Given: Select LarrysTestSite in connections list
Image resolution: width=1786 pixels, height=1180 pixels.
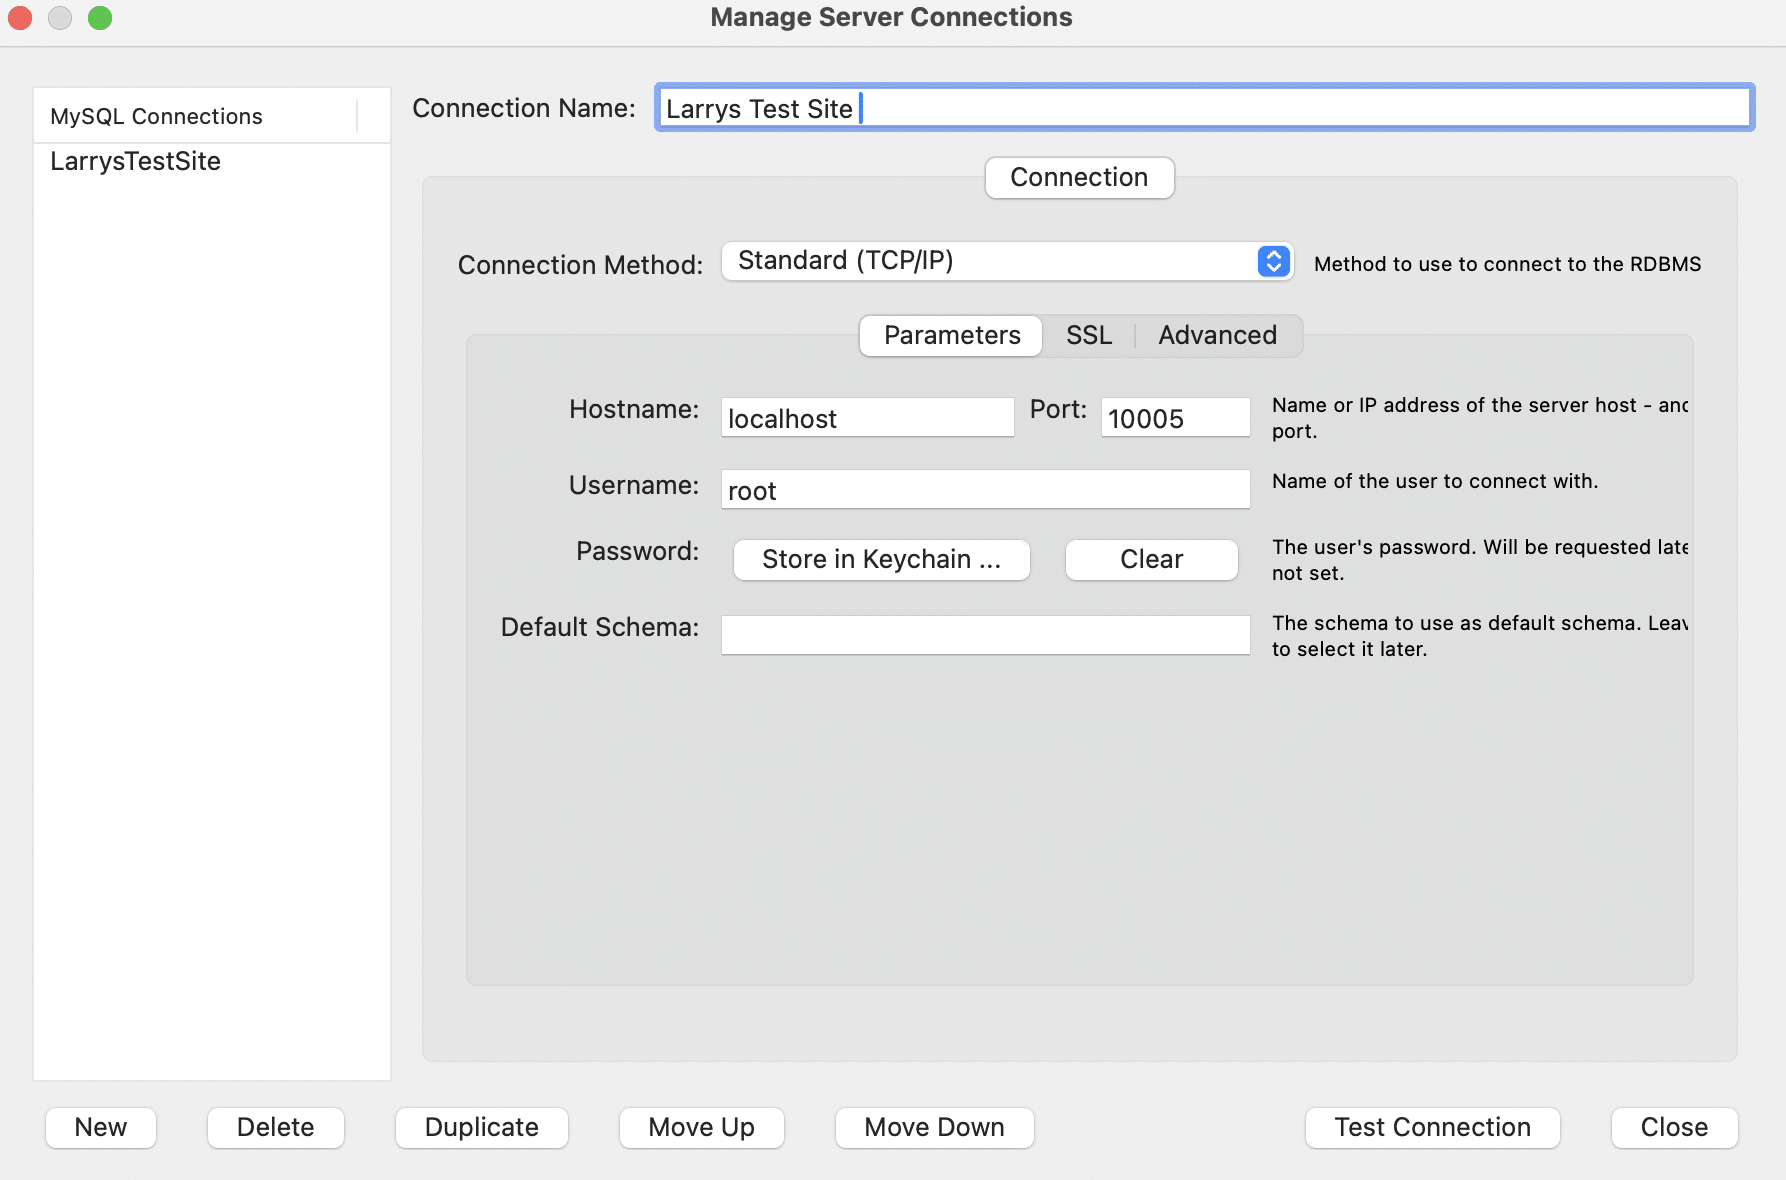Looking at the screenshot, I should 136,161.
